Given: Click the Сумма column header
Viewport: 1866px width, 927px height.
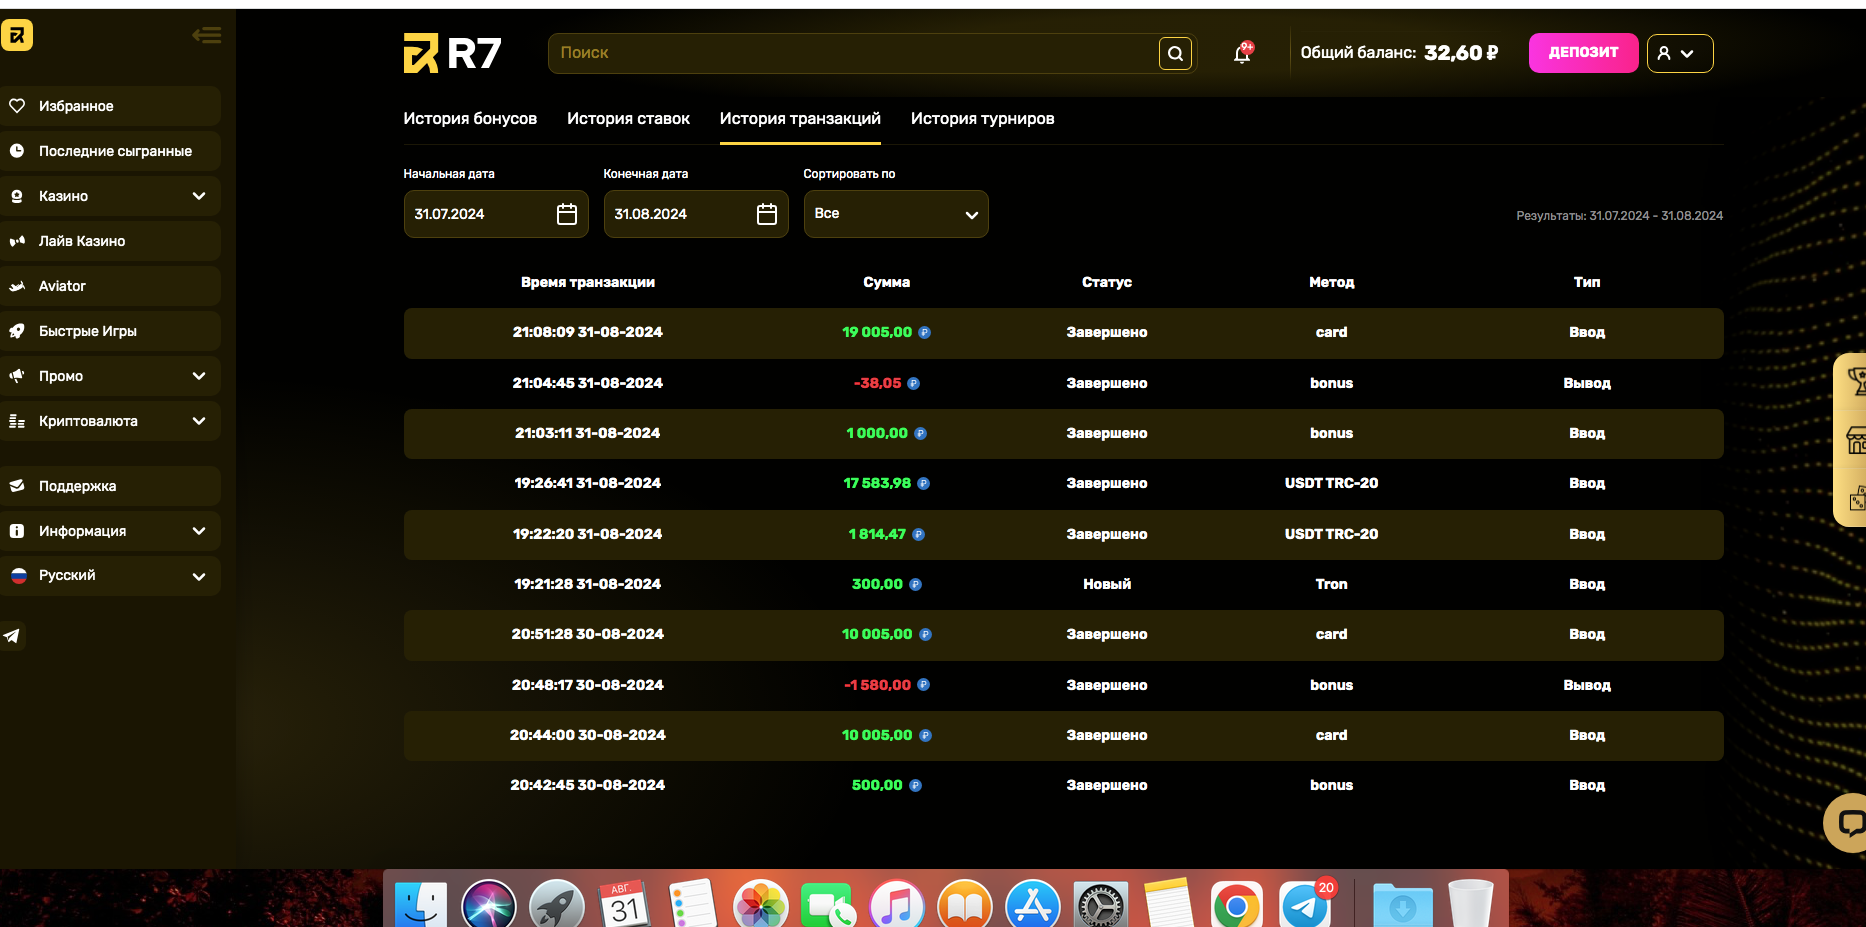Looking at the screenshot, I should [x=887, y=282].
